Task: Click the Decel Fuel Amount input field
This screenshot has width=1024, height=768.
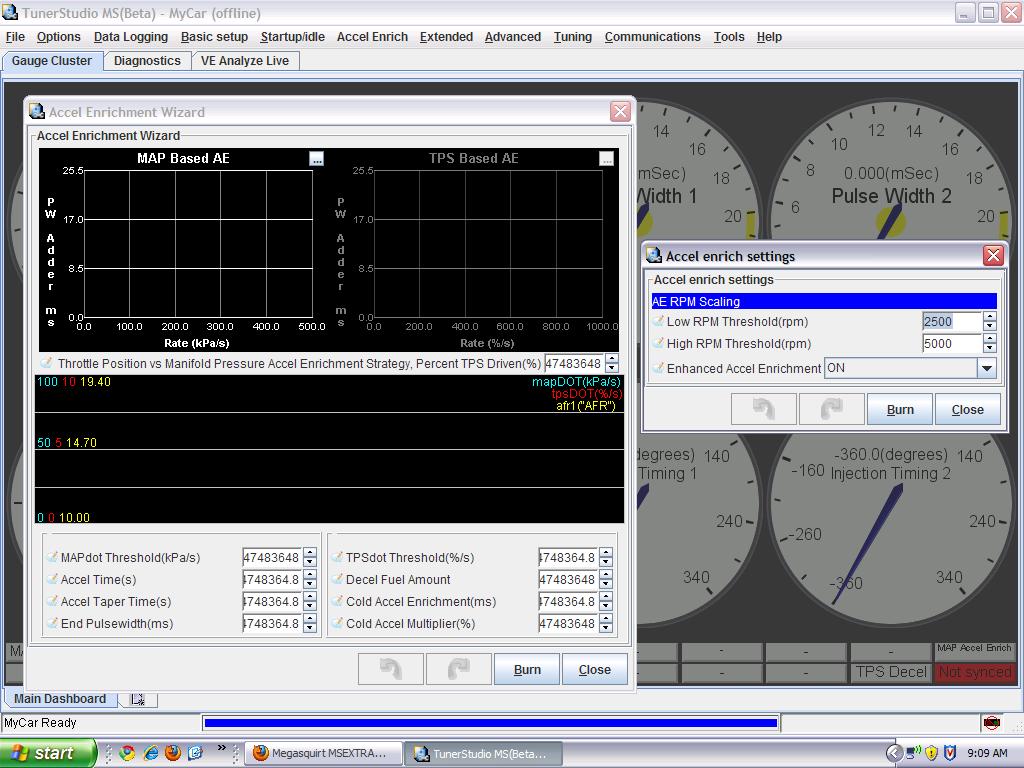Action: [567, 580]
